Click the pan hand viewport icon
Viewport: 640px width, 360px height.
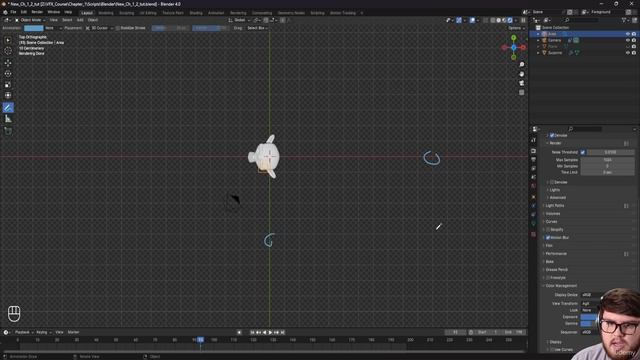[522, 74]
